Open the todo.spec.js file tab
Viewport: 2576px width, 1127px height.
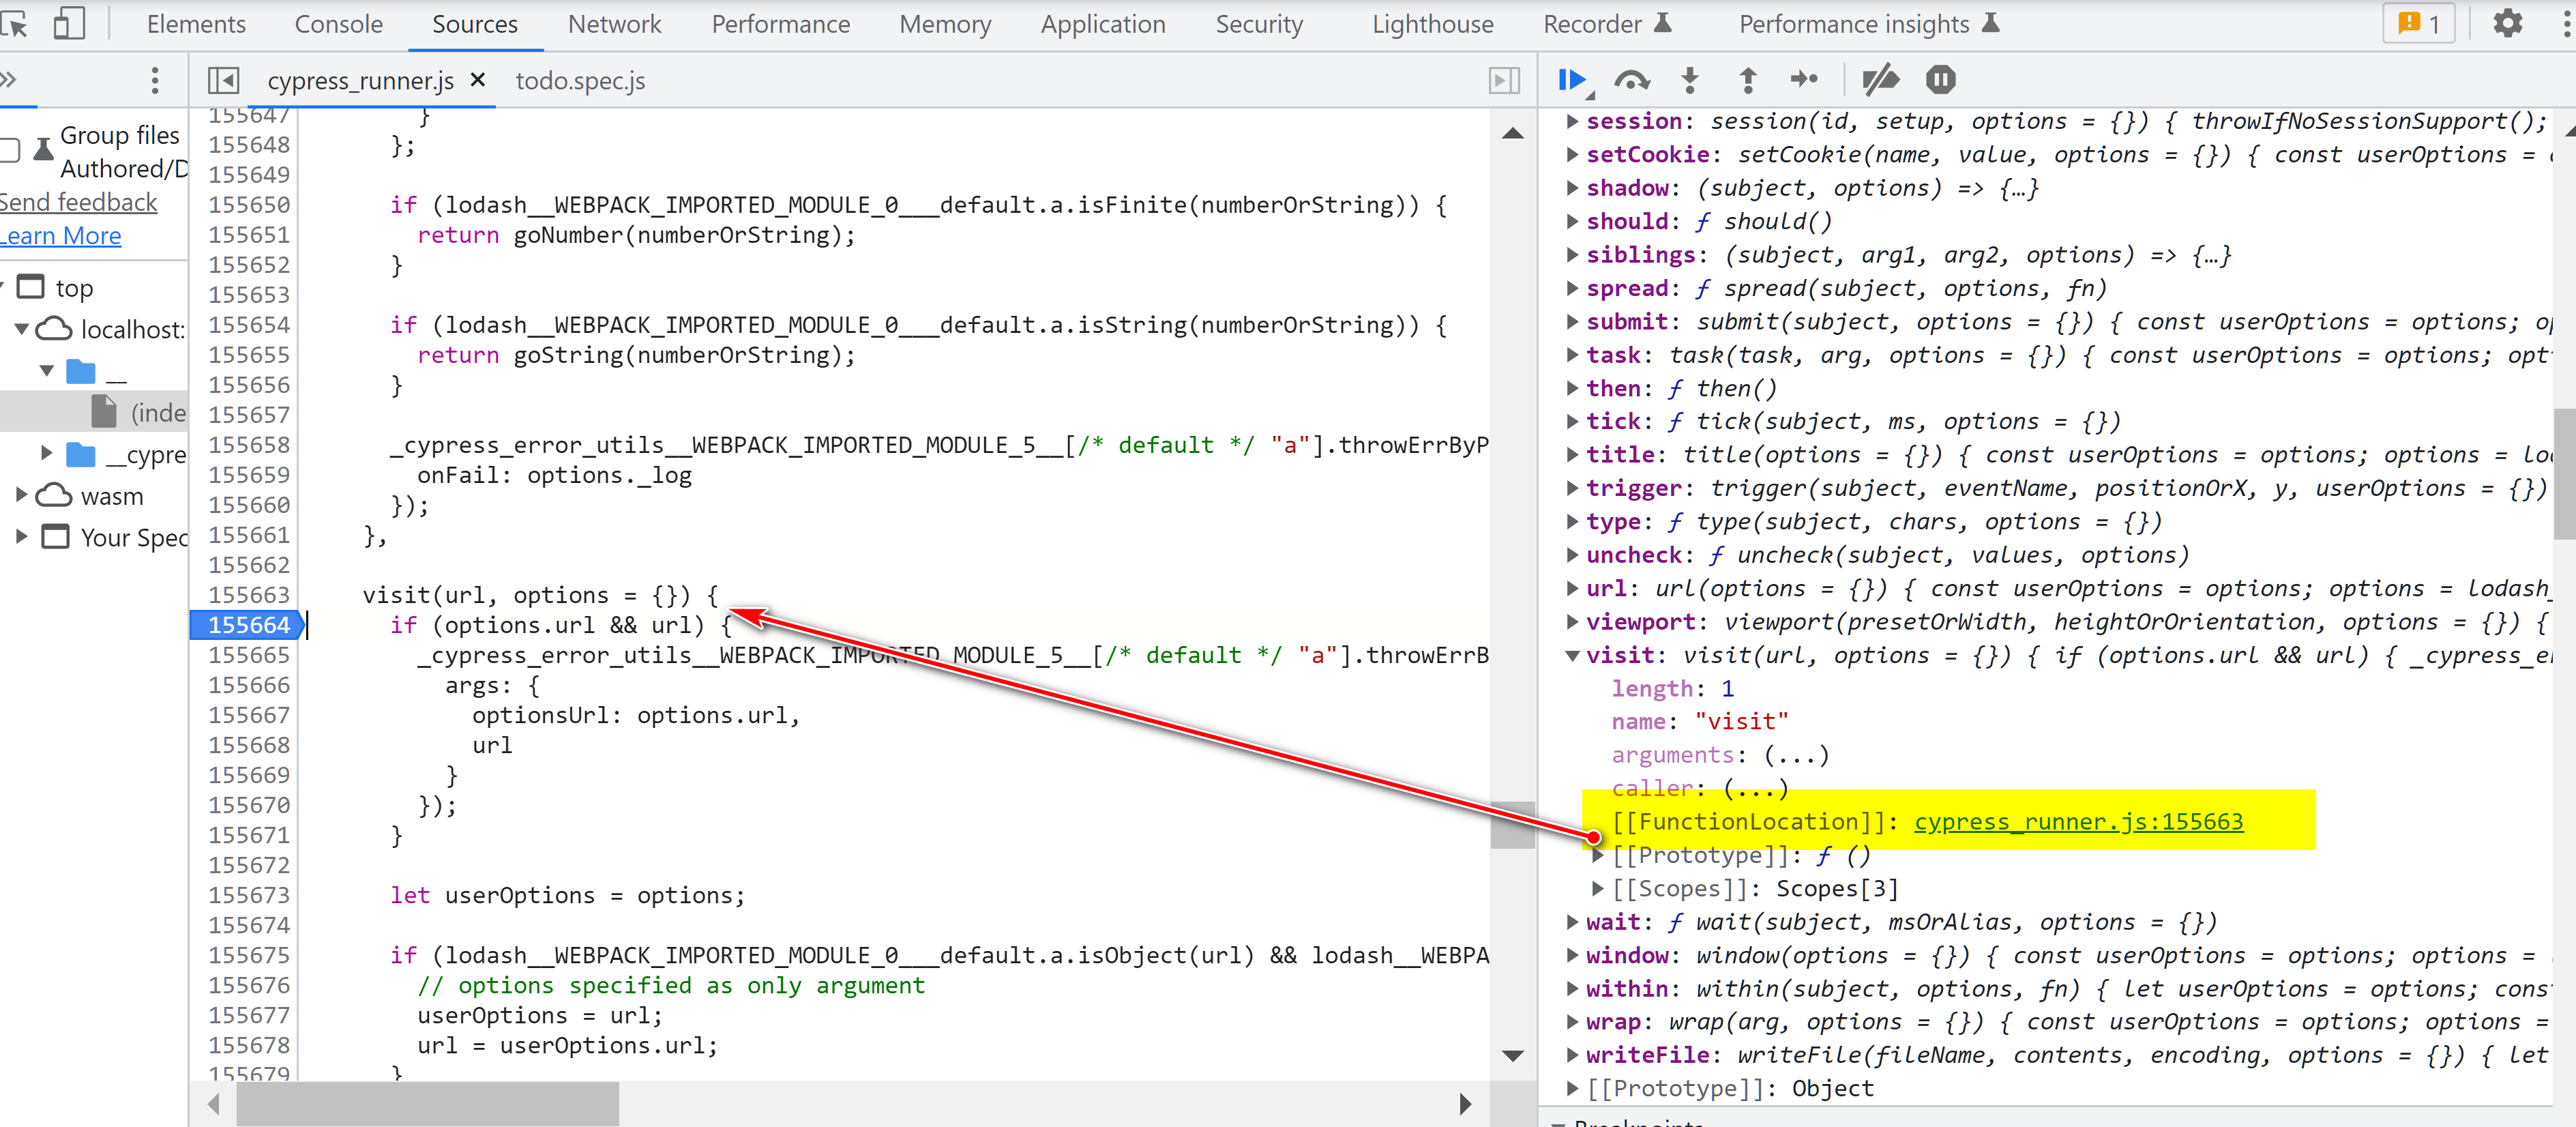(580, 80)
